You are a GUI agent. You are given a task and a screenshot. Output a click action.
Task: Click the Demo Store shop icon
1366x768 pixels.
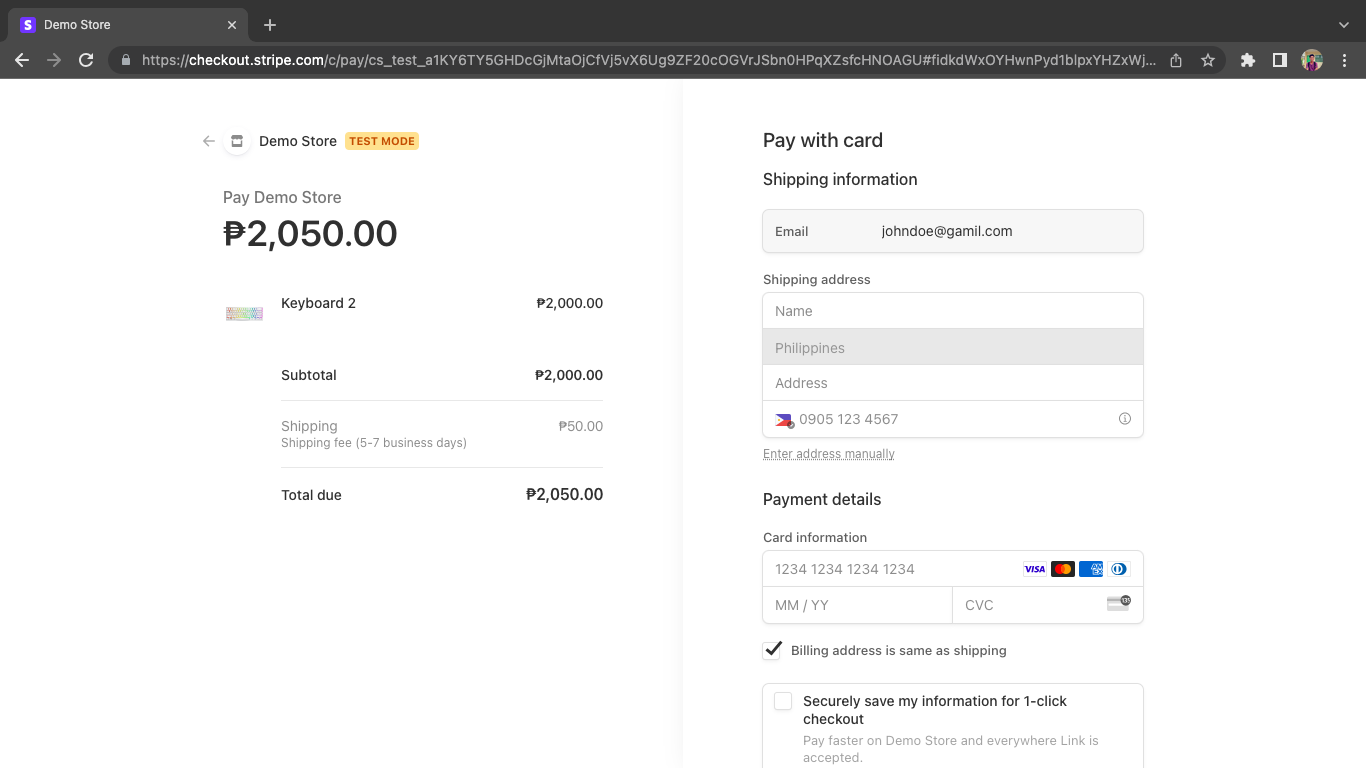pos(237,141)
